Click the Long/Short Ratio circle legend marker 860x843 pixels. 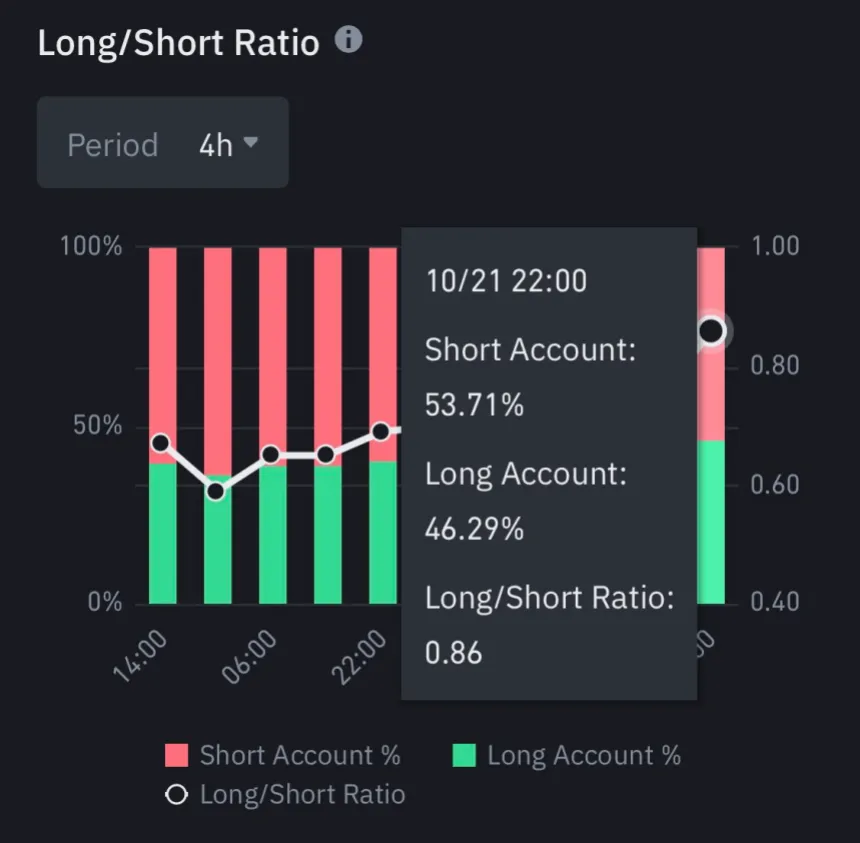point(176,794)
